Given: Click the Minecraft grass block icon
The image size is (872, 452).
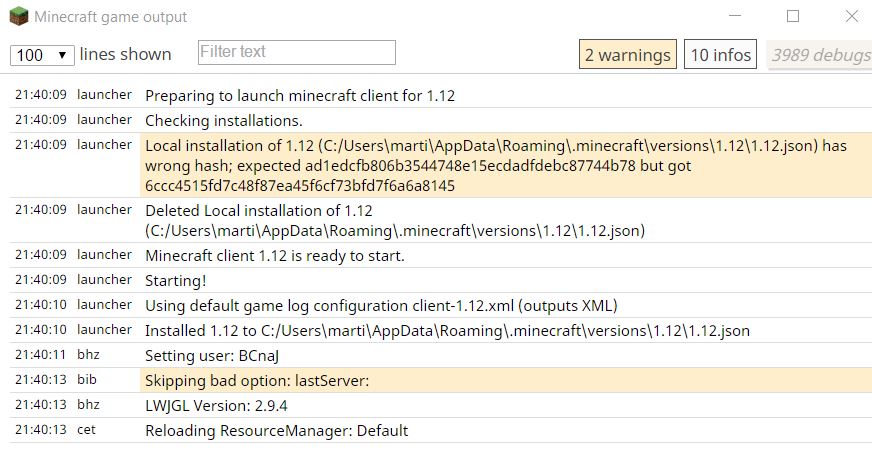Looking at the screenshot, I should coord(18,17).
